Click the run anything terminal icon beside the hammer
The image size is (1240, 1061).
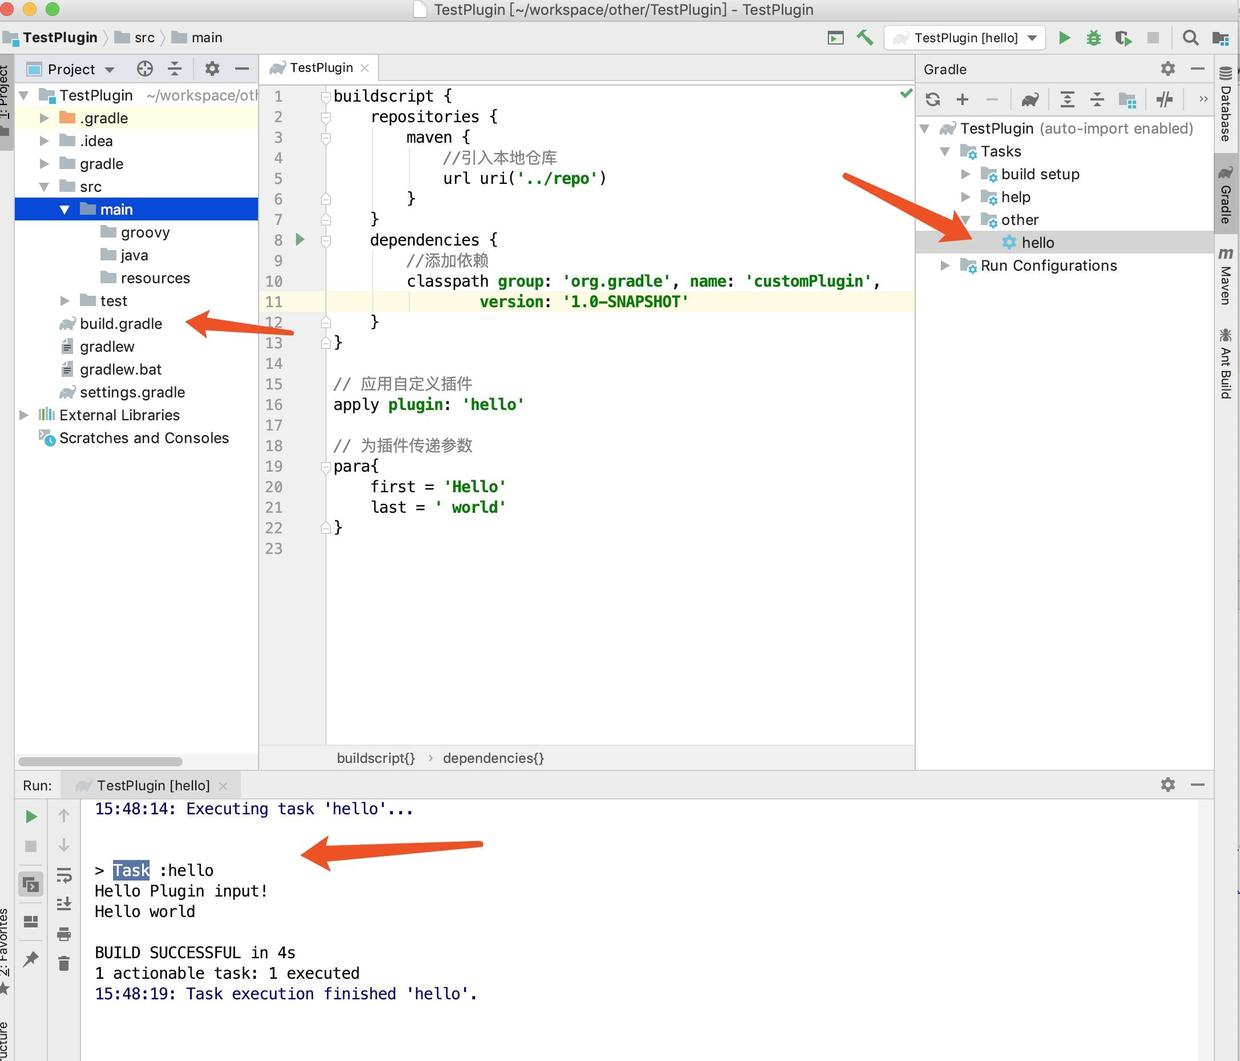(x=836, y=38)
